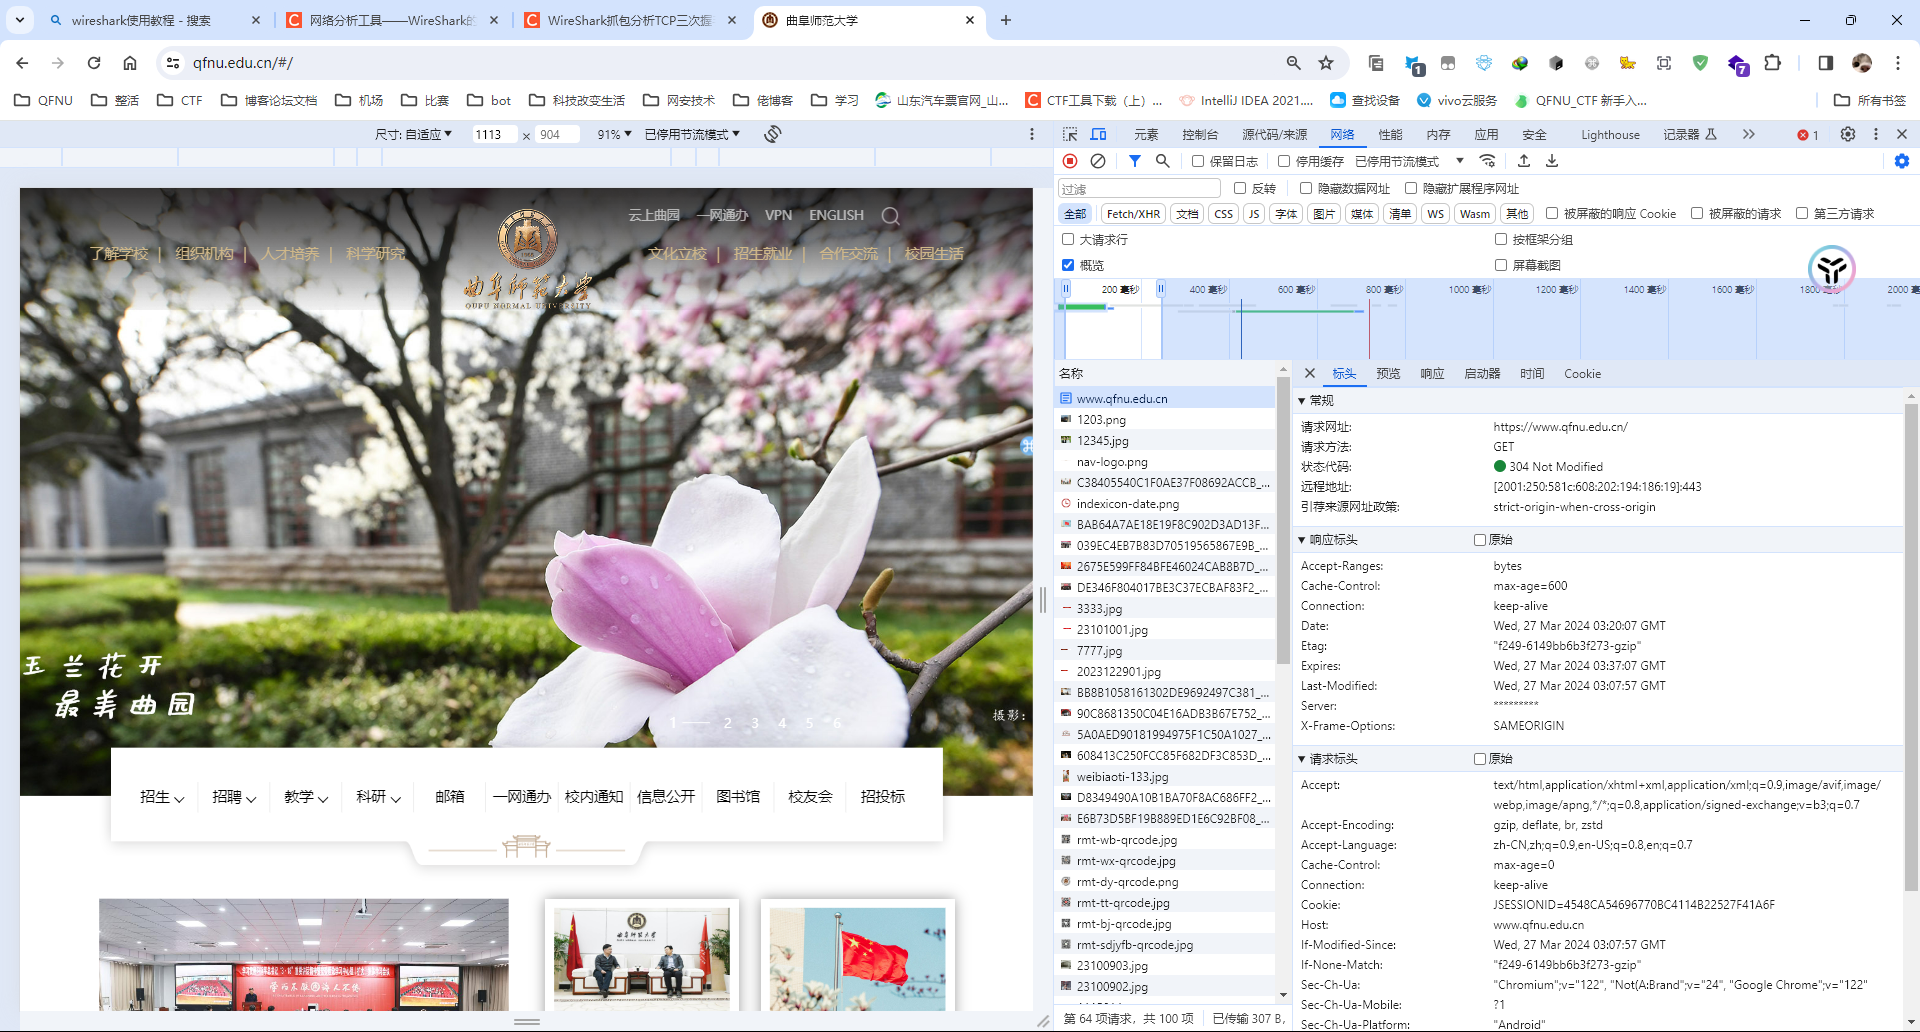Click the 过滤 filter input field

pyautogui.click(x=1138, y=189)
